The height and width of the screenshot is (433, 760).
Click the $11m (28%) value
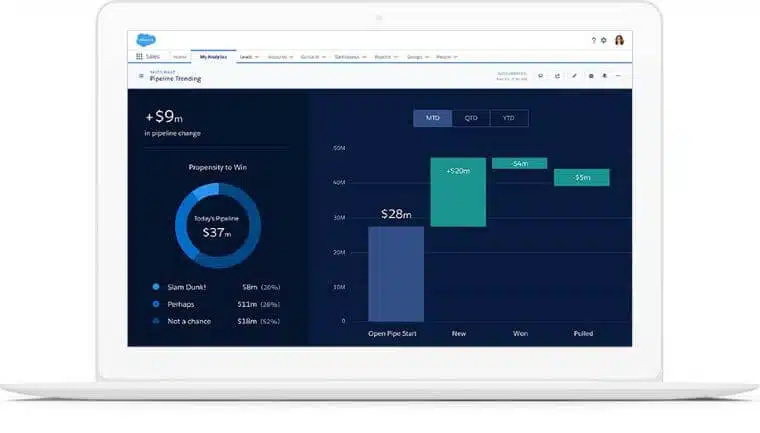click(x=258, y=304)
